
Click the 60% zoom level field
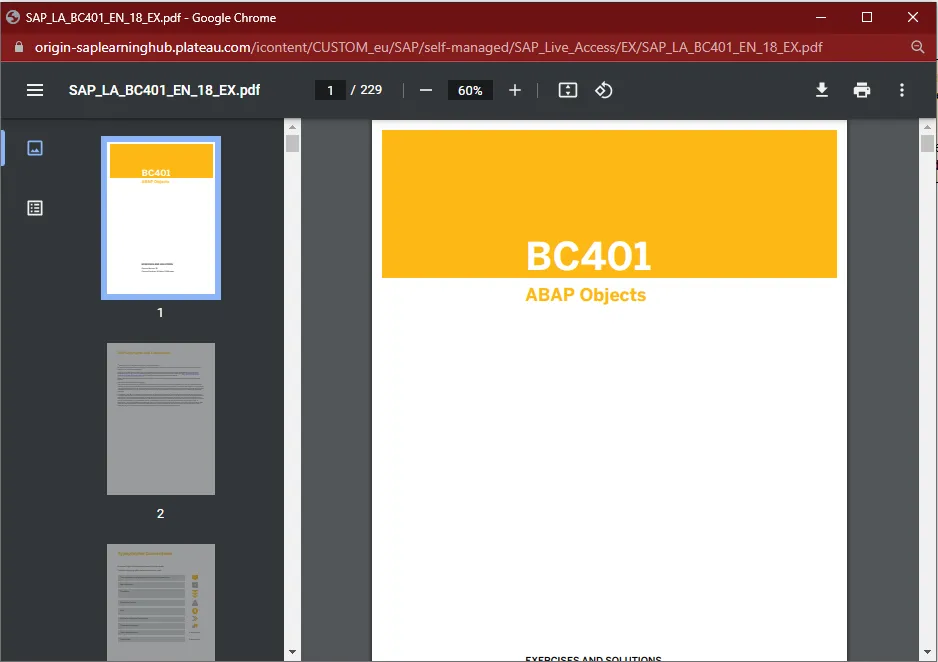470,90
